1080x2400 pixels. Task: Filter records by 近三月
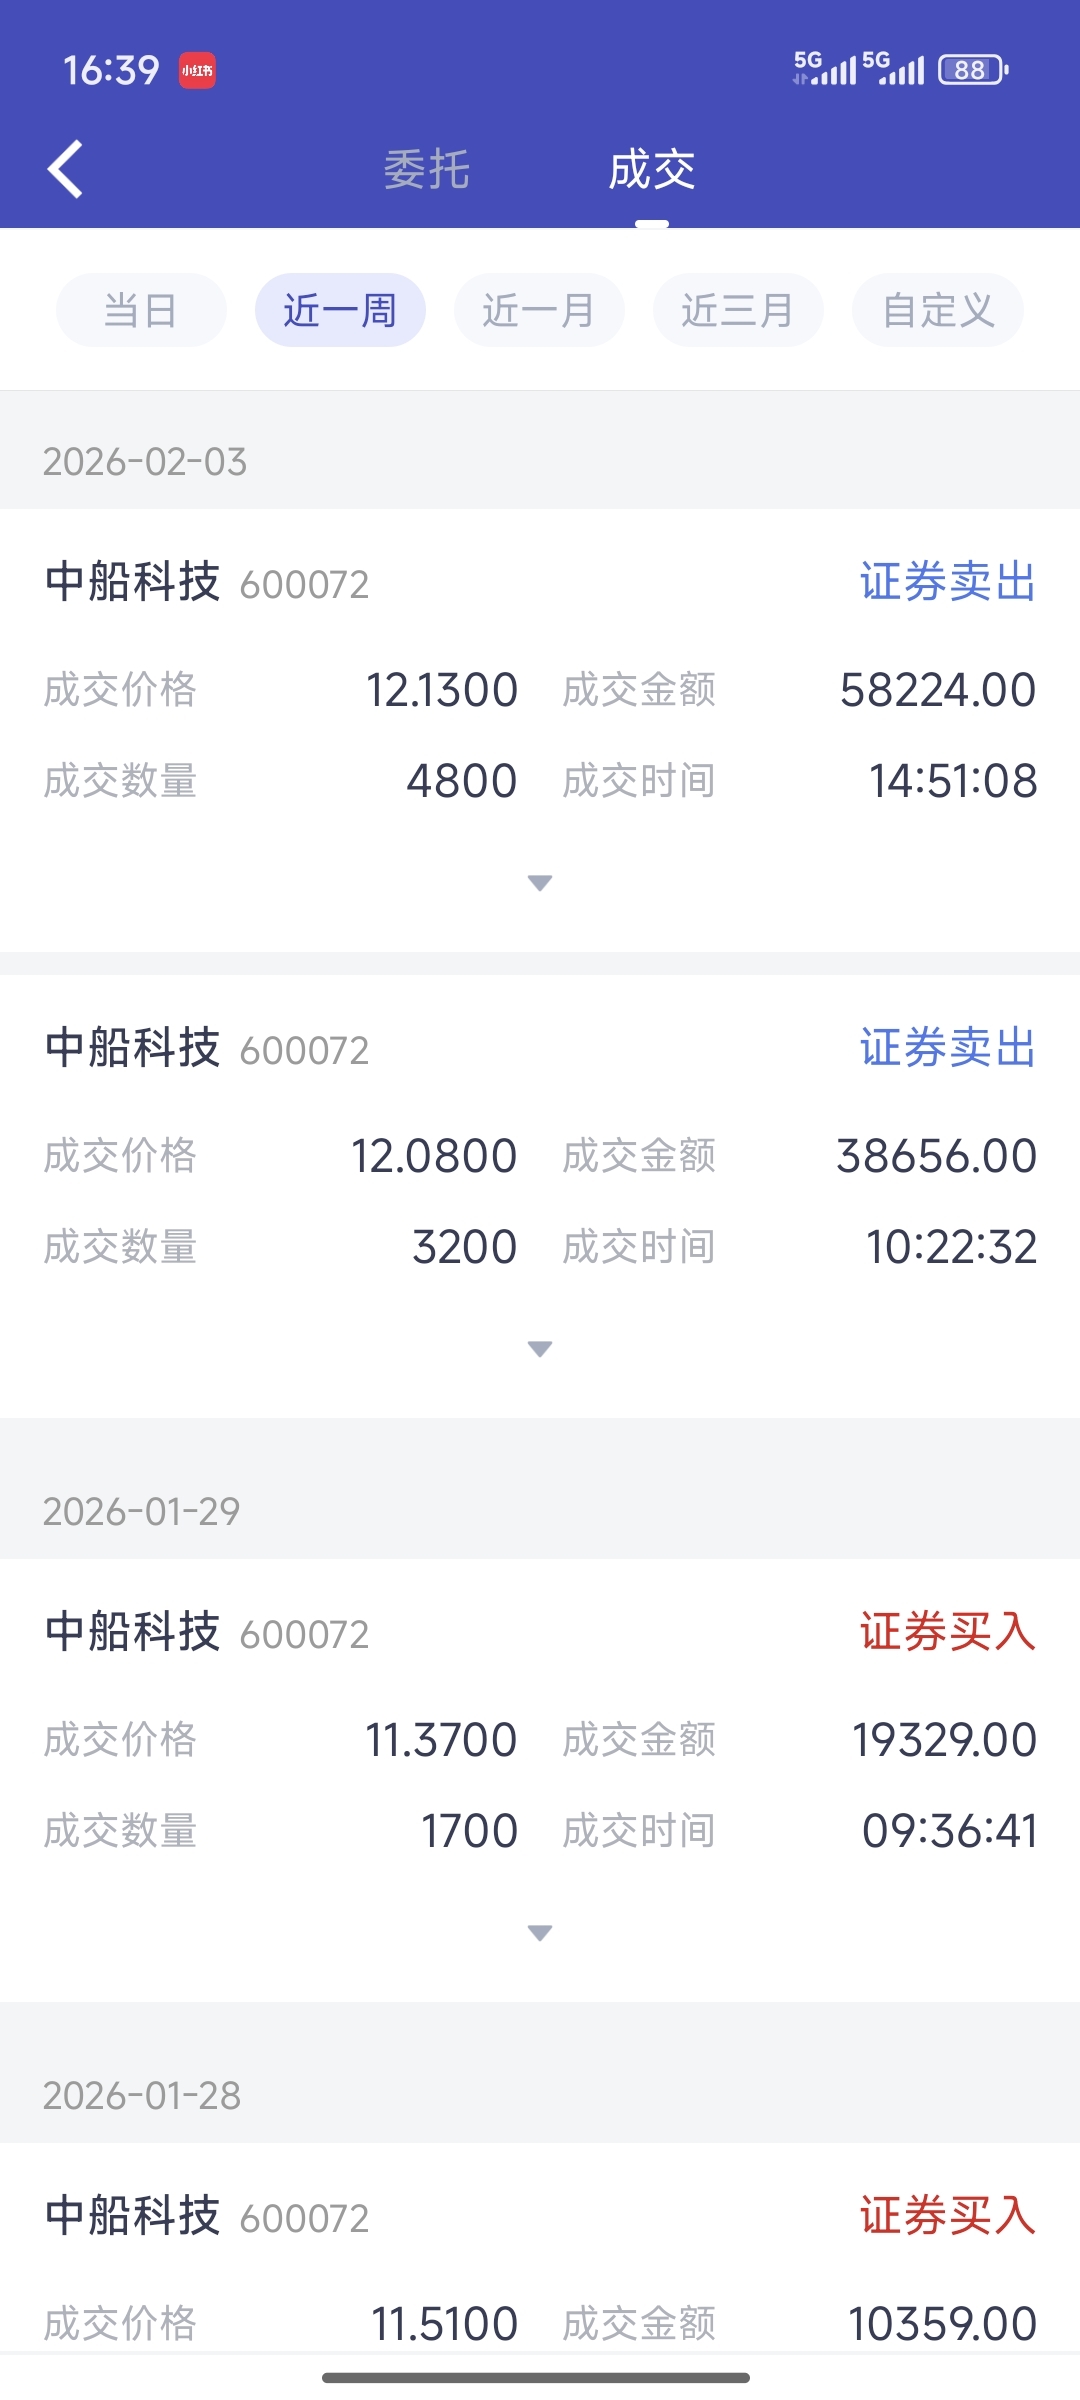[738, 310]
